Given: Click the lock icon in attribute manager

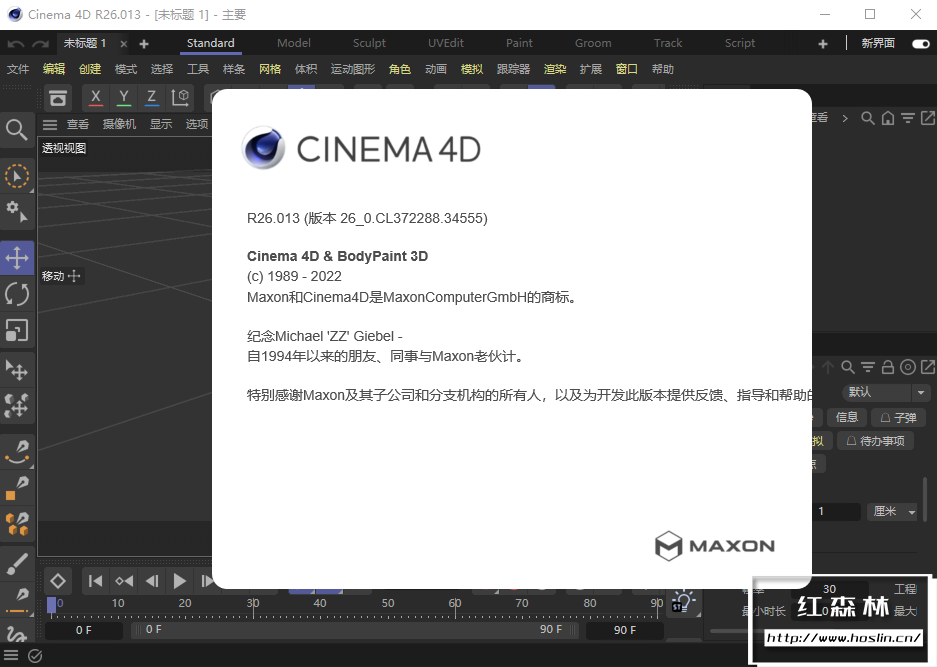Looking at the screenshot, I should pos(888,367).
